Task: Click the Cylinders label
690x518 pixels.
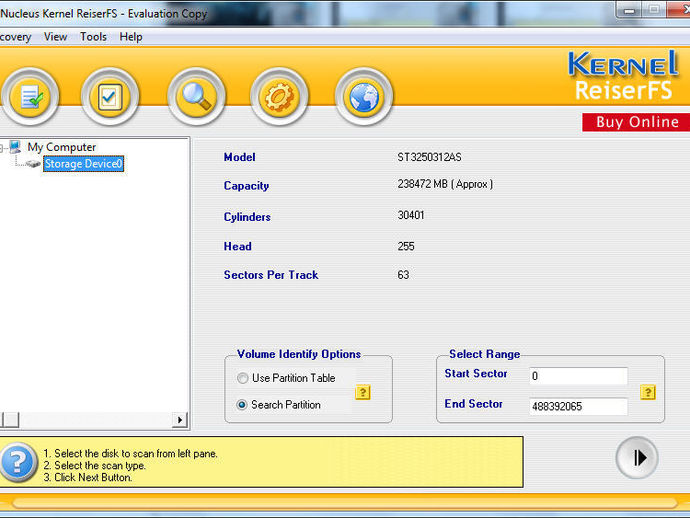Action: click(x=247, y=217)
